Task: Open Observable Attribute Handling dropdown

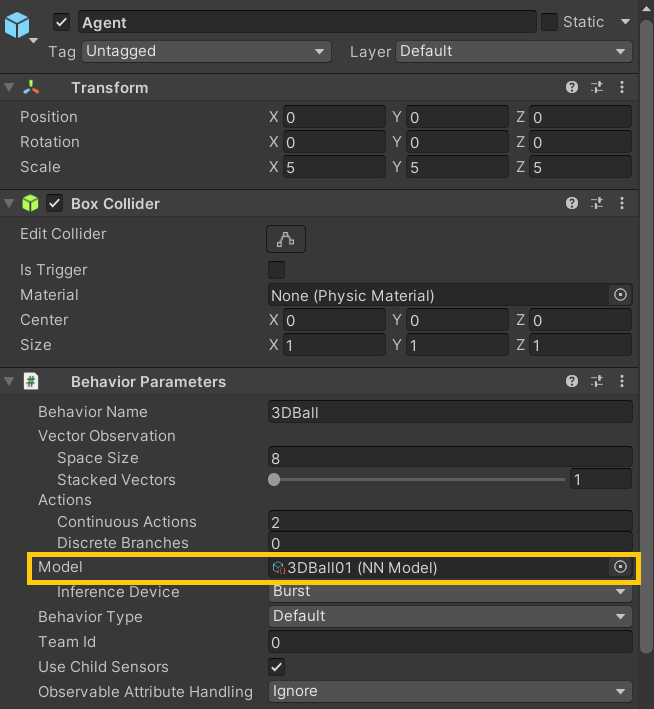Action: coord(450,691)
